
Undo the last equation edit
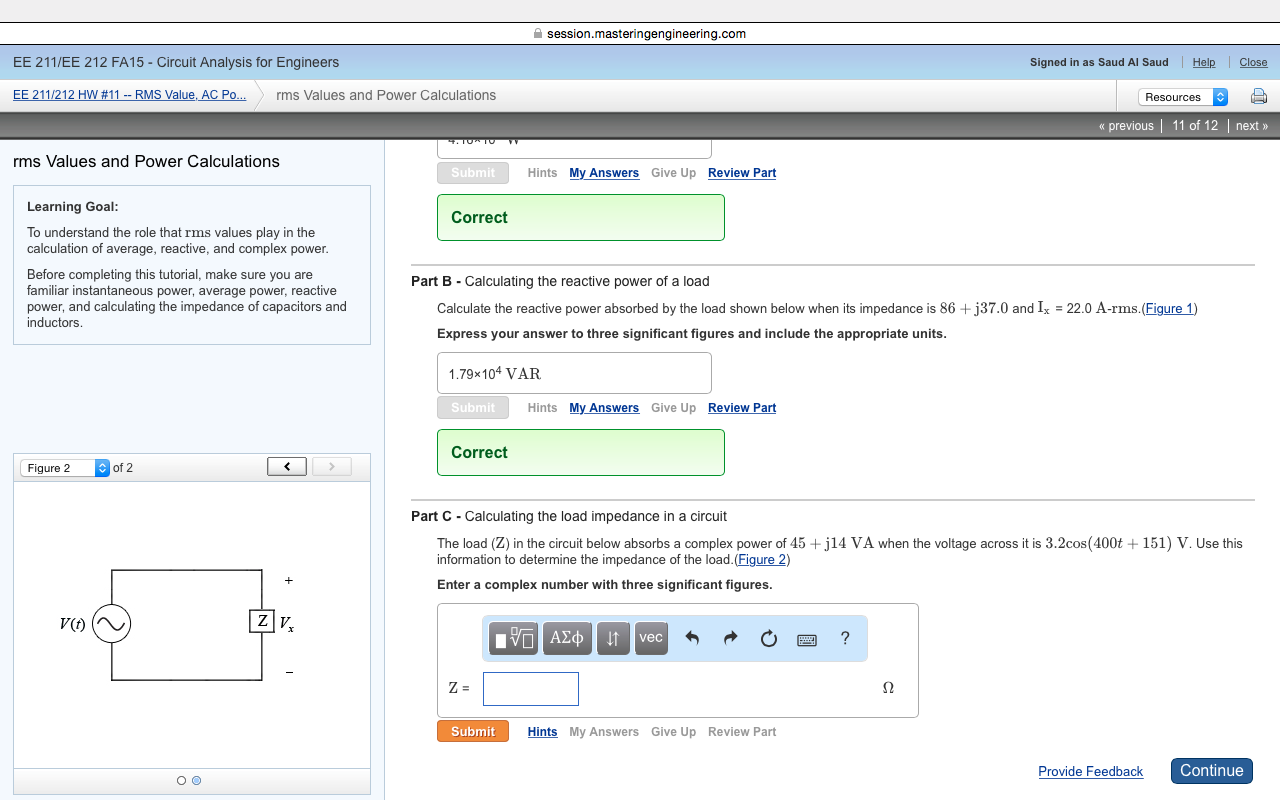692,638
